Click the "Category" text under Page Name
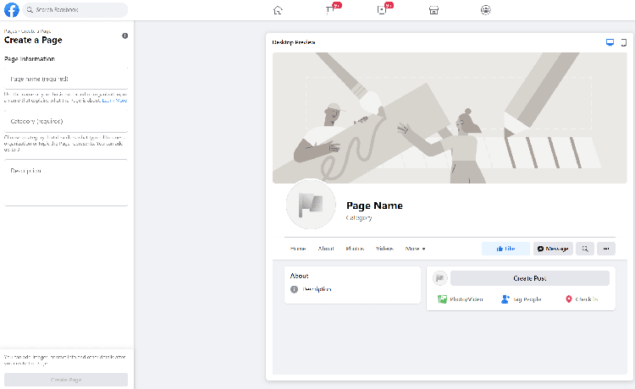 pos(359,218)
